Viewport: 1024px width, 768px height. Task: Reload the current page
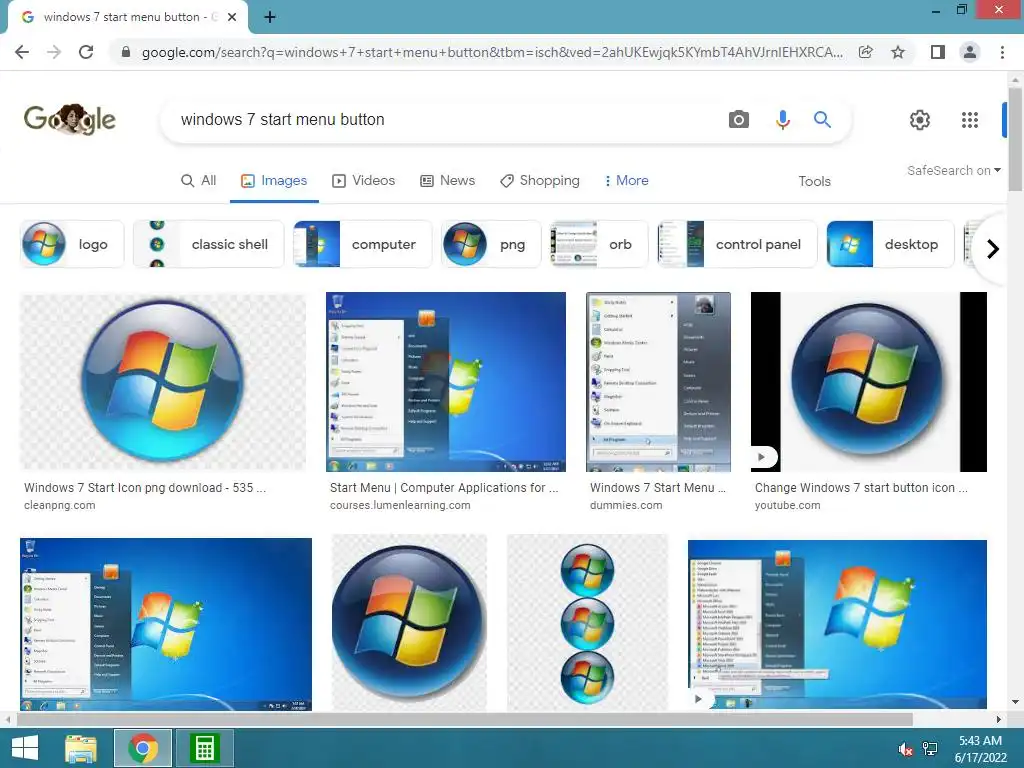[86, 52]
